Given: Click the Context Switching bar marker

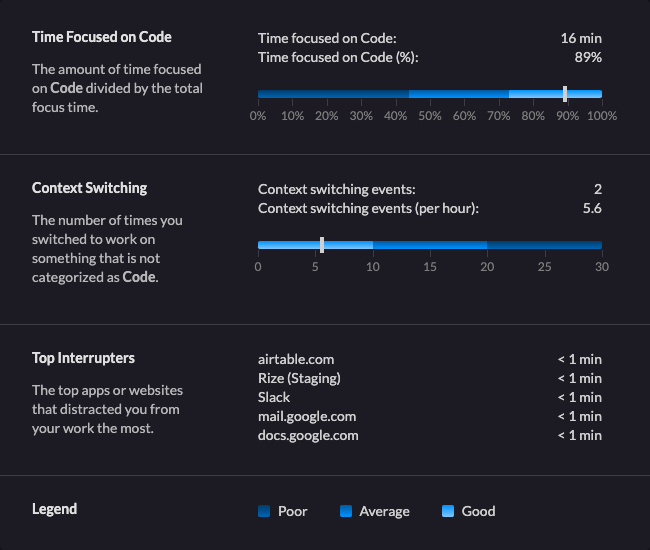Looking at the screenshot, I should click(x=322, y=244).
